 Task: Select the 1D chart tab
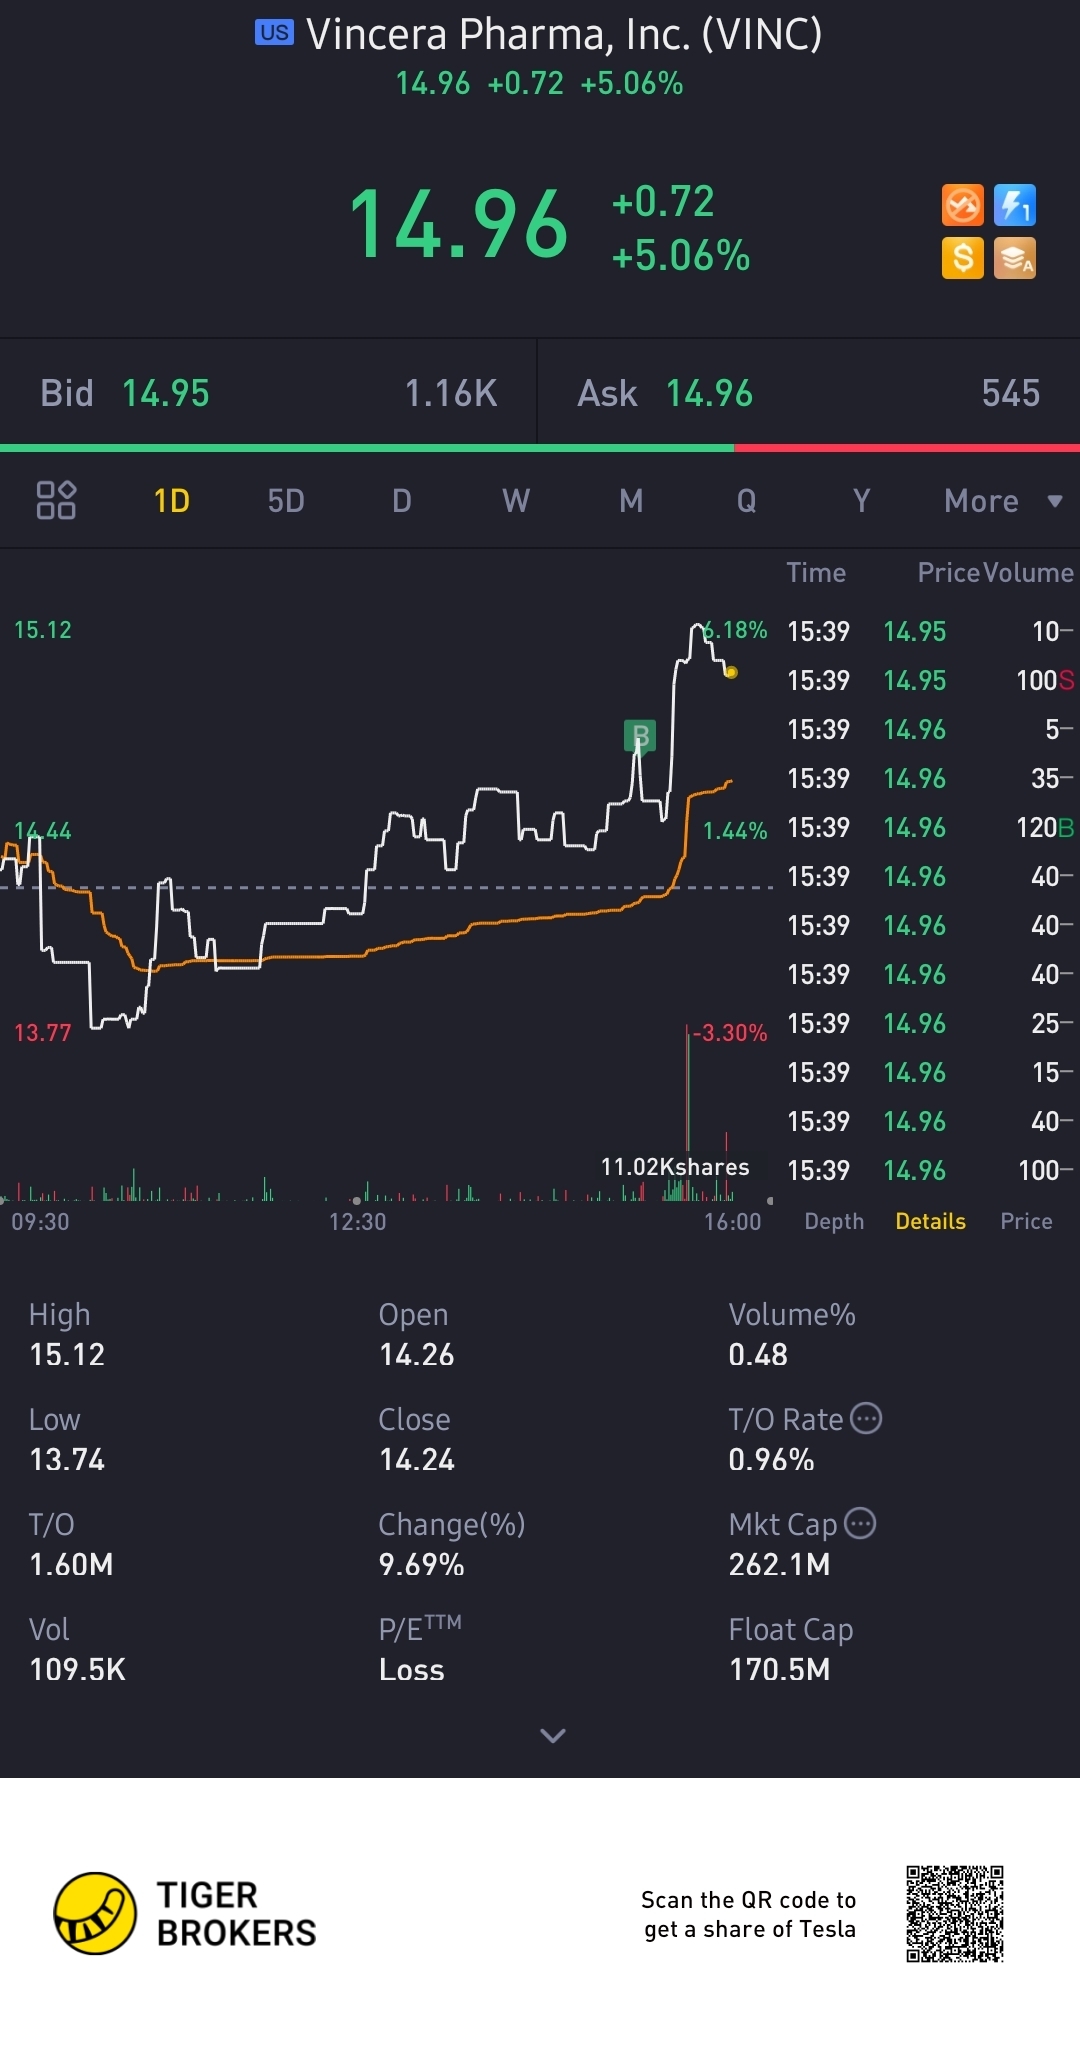(171, 500)
